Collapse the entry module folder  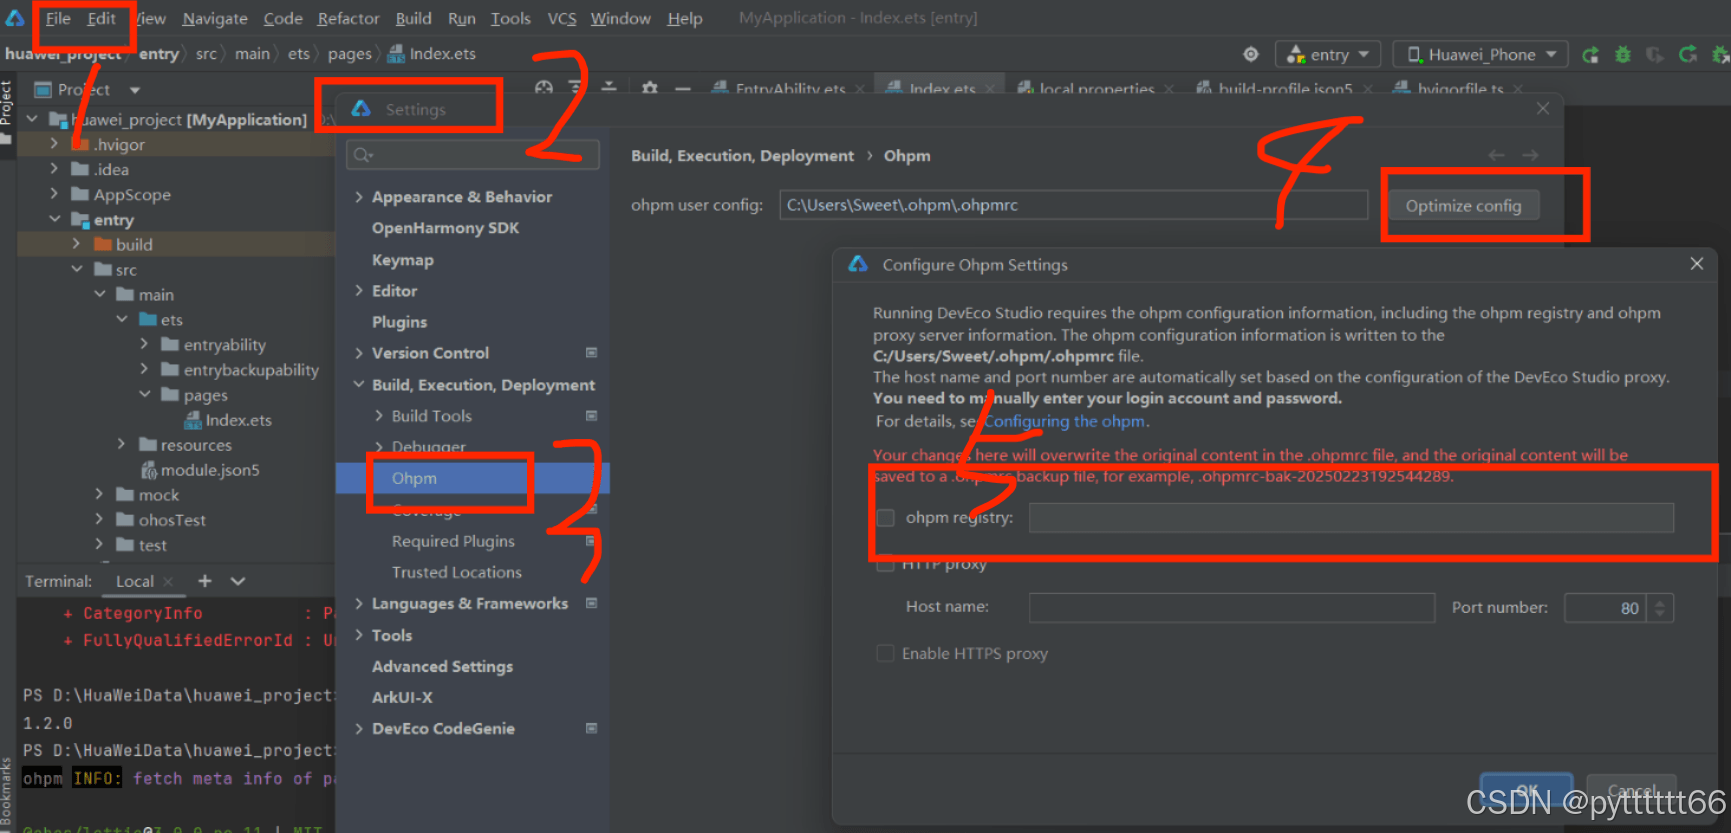tap(54, 219)
